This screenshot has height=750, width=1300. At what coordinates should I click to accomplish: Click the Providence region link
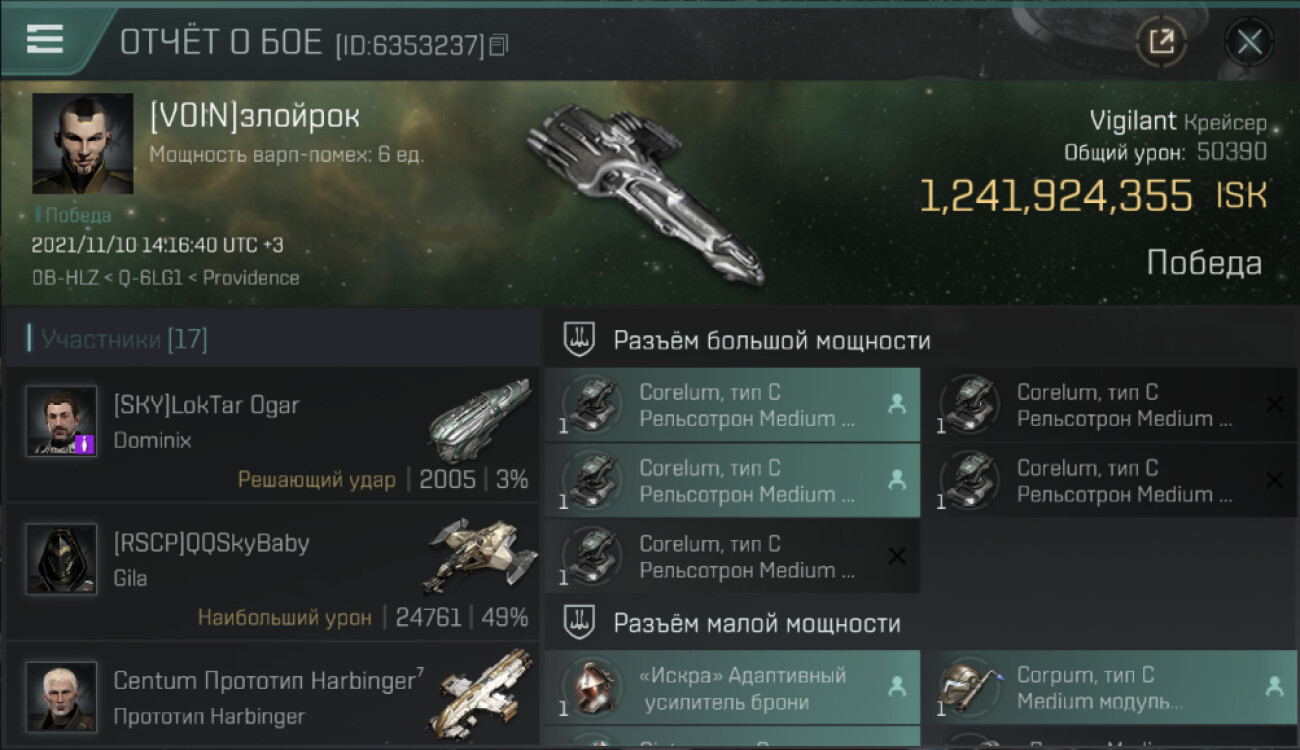pyautogui.click(x=251, y=278)
